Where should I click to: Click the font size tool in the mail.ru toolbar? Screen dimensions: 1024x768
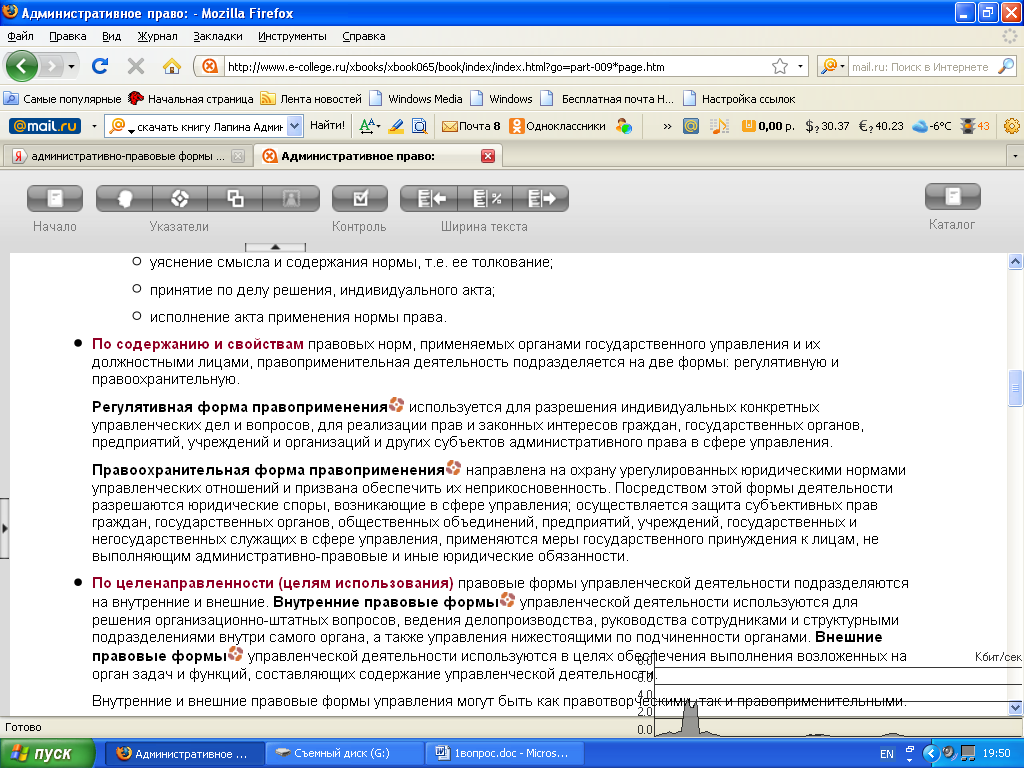pyautogui.click(x=369, y=126)
